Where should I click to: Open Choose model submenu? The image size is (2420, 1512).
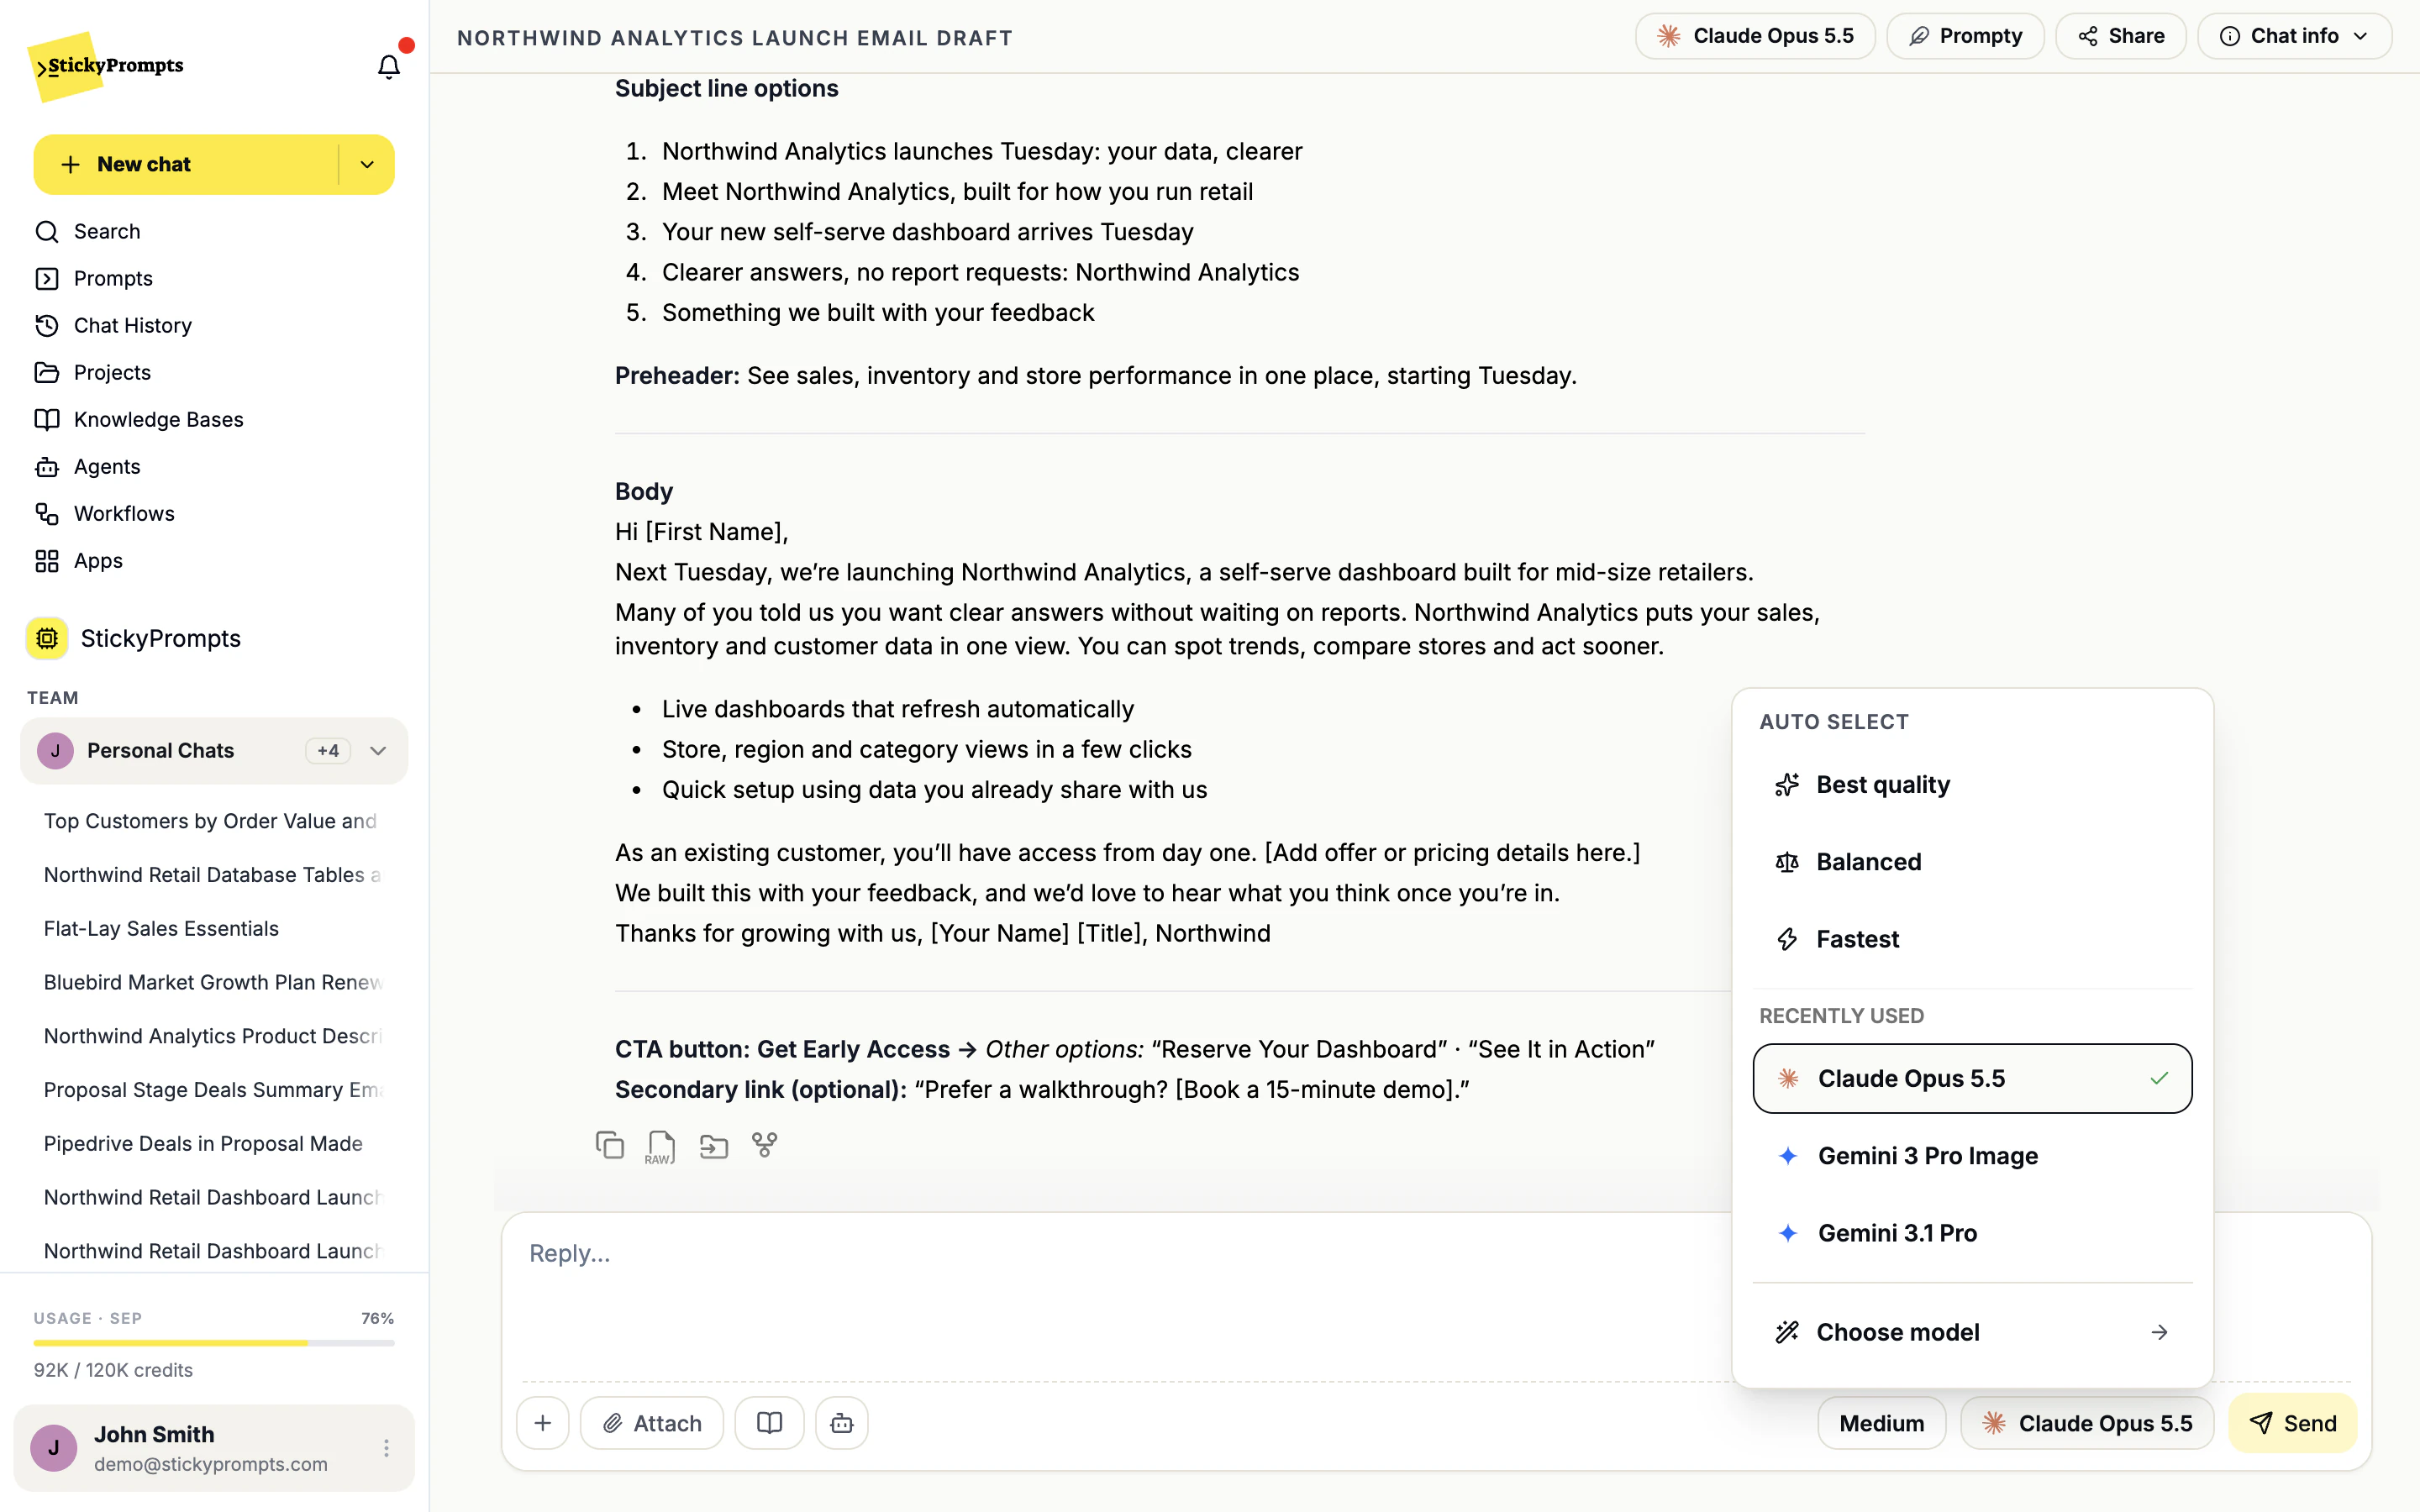point(1972,1332)
